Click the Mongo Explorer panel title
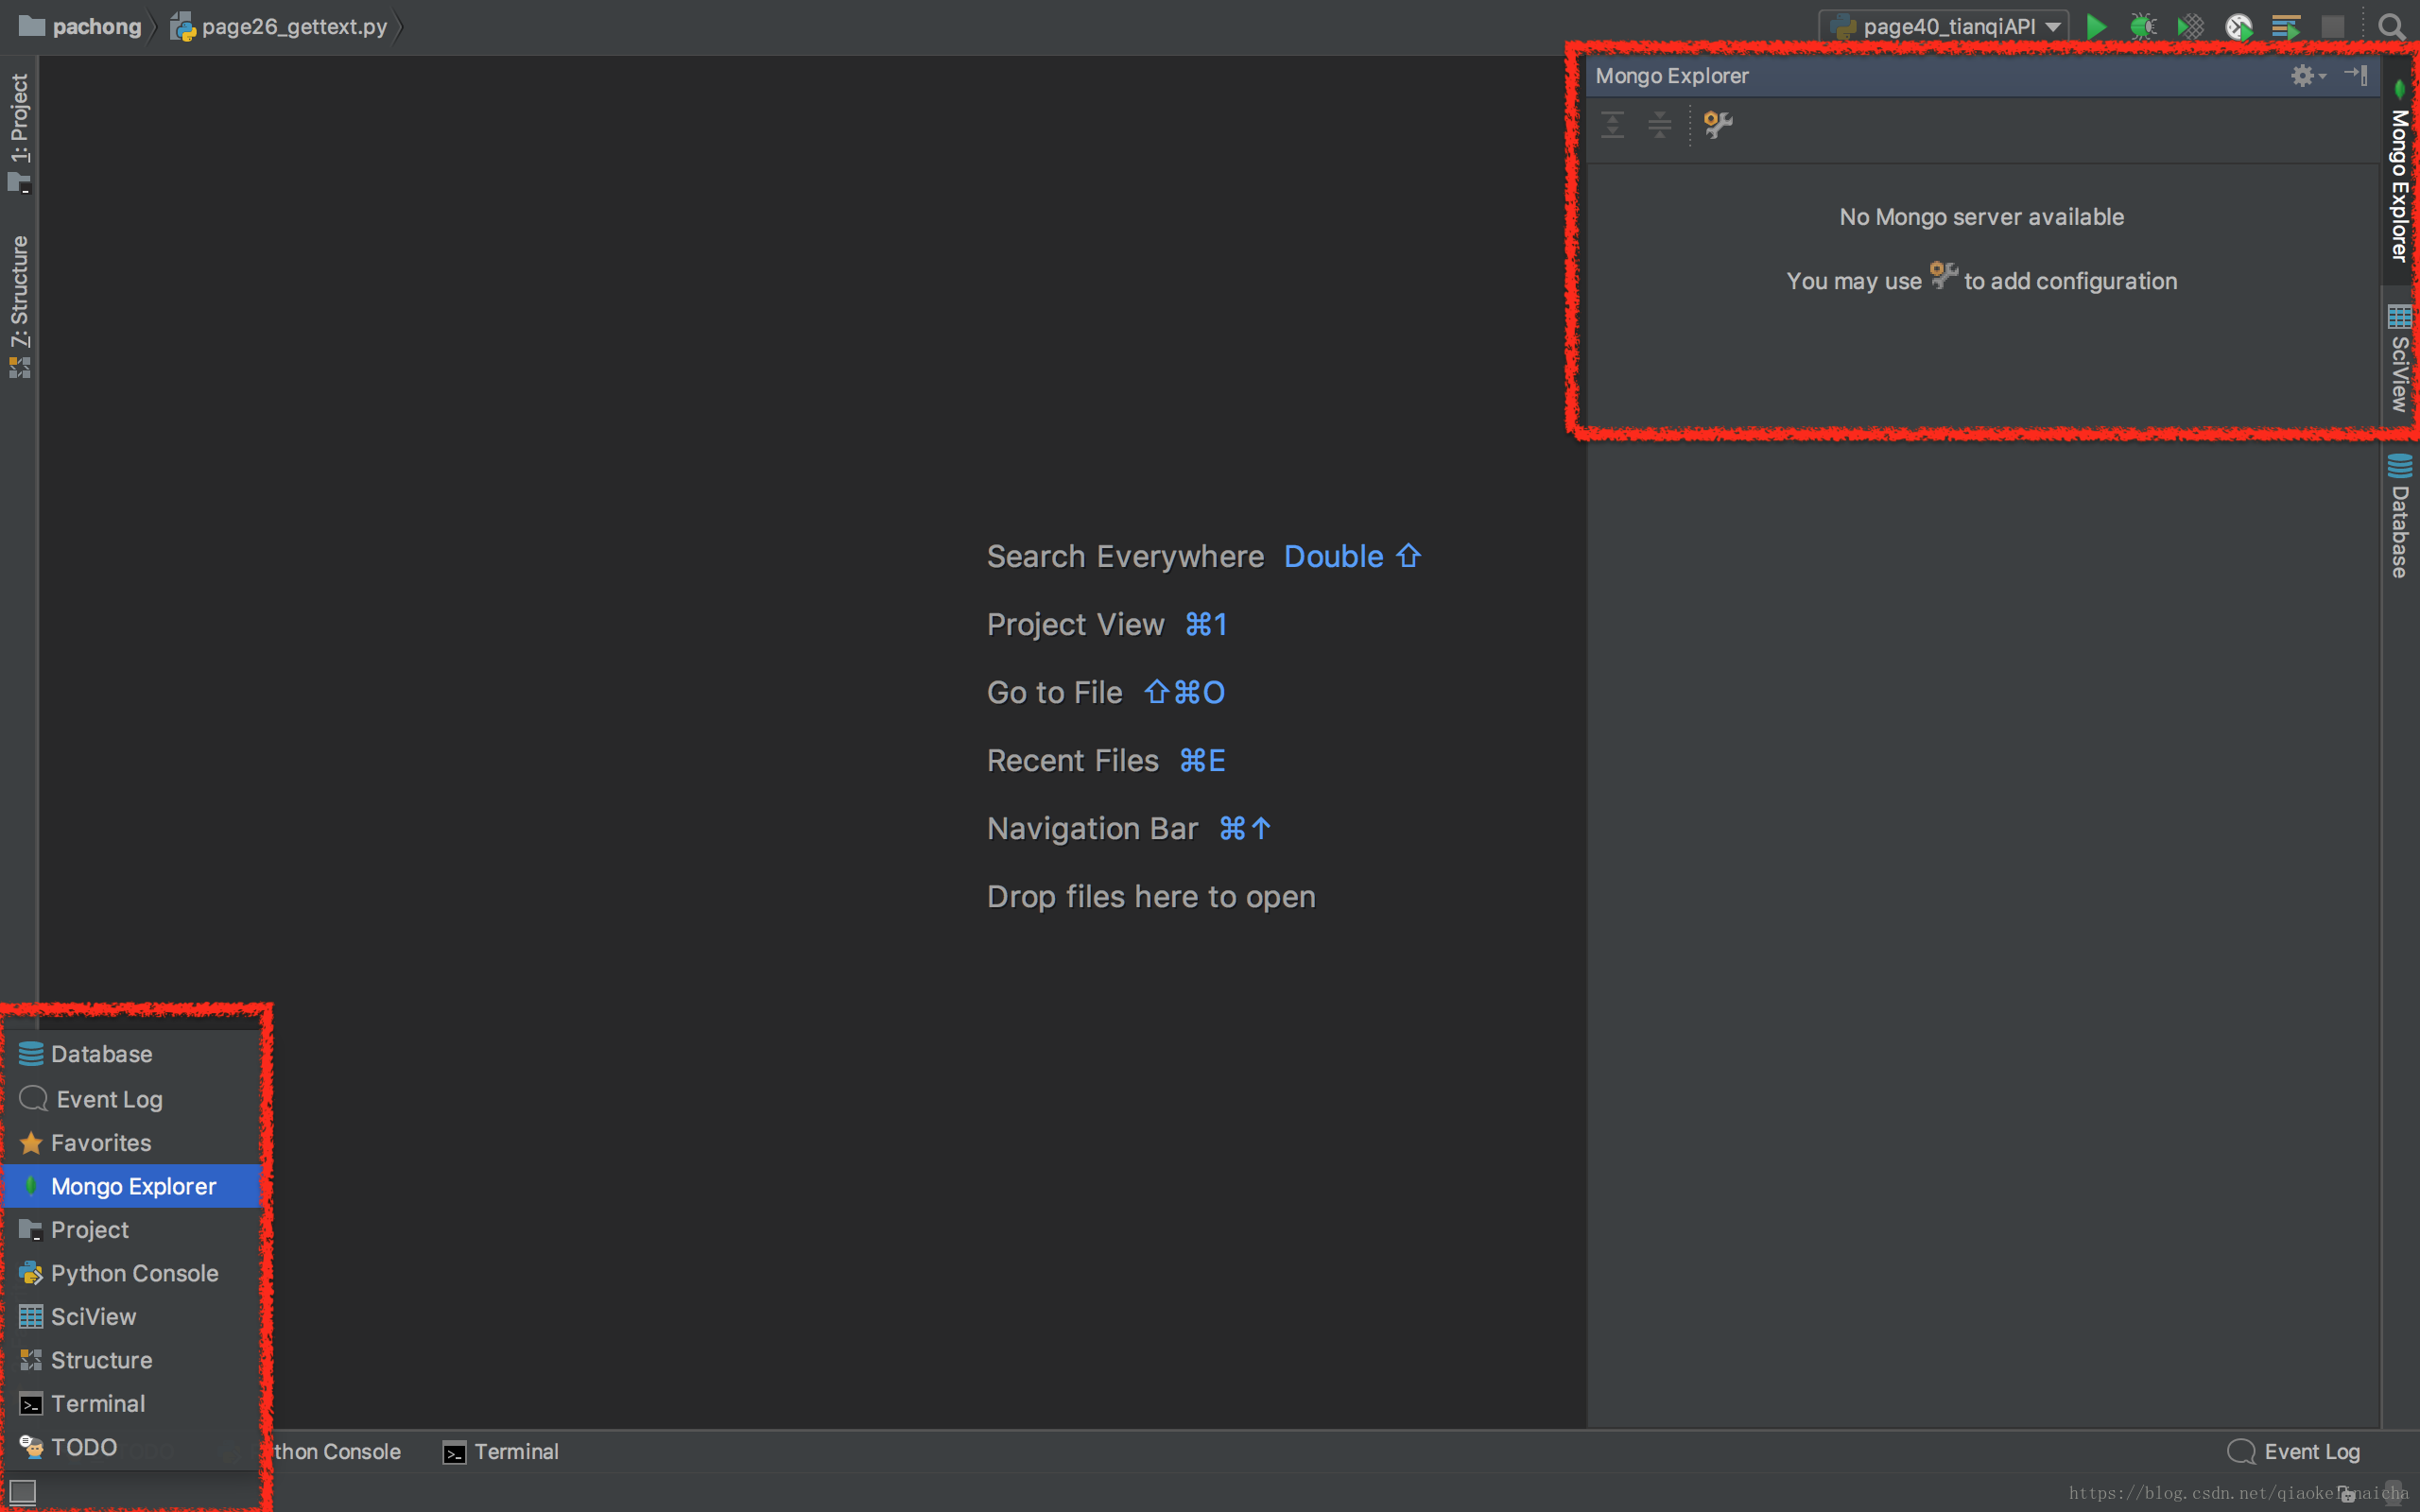Viewport: 2420px width, 1512px height. 1671,76
